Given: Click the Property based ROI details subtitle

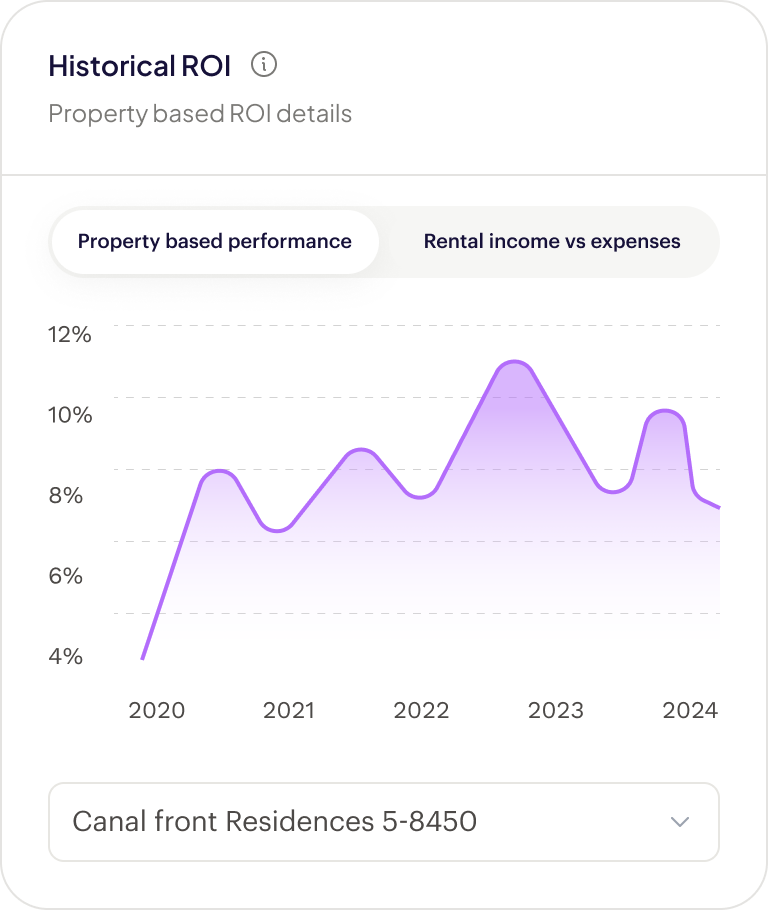Looking at the screenshot, I should click(200, 114).
